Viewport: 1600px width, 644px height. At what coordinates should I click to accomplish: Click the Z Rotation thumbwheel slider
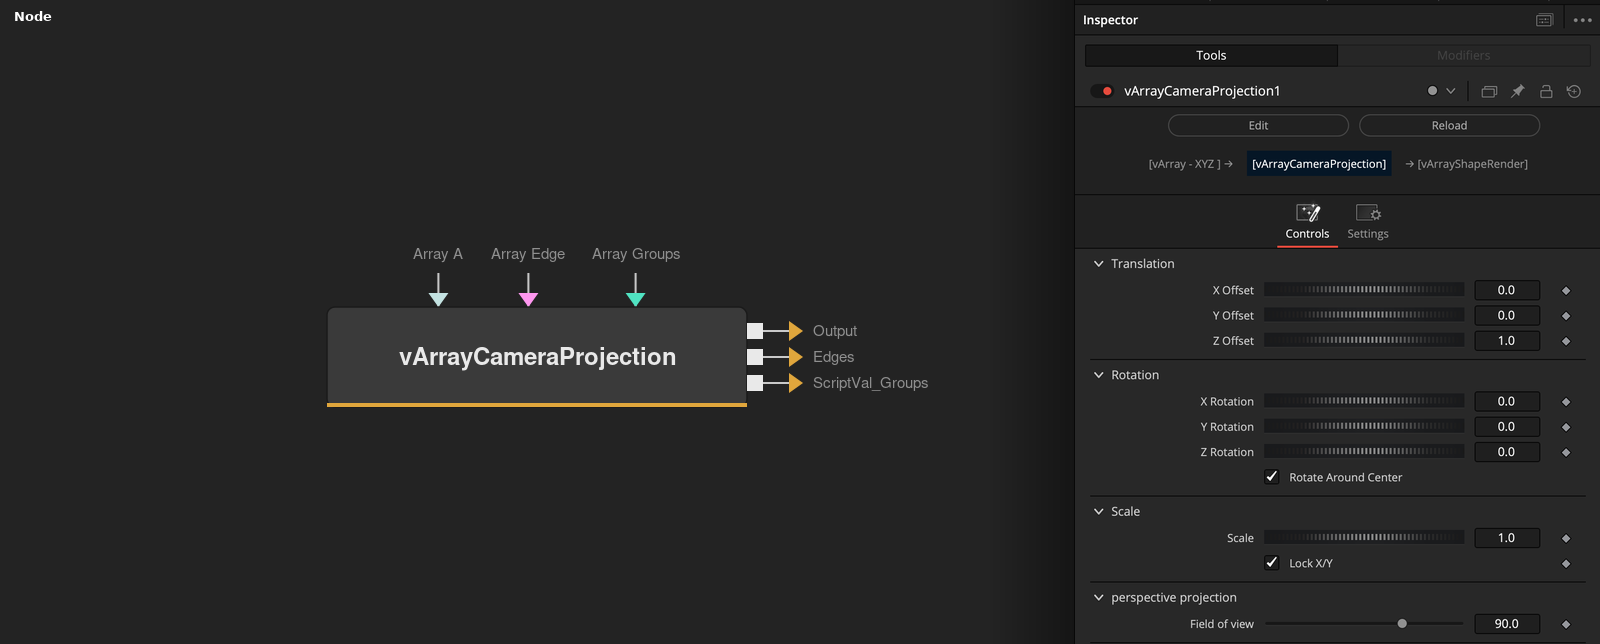(1364, 452)
